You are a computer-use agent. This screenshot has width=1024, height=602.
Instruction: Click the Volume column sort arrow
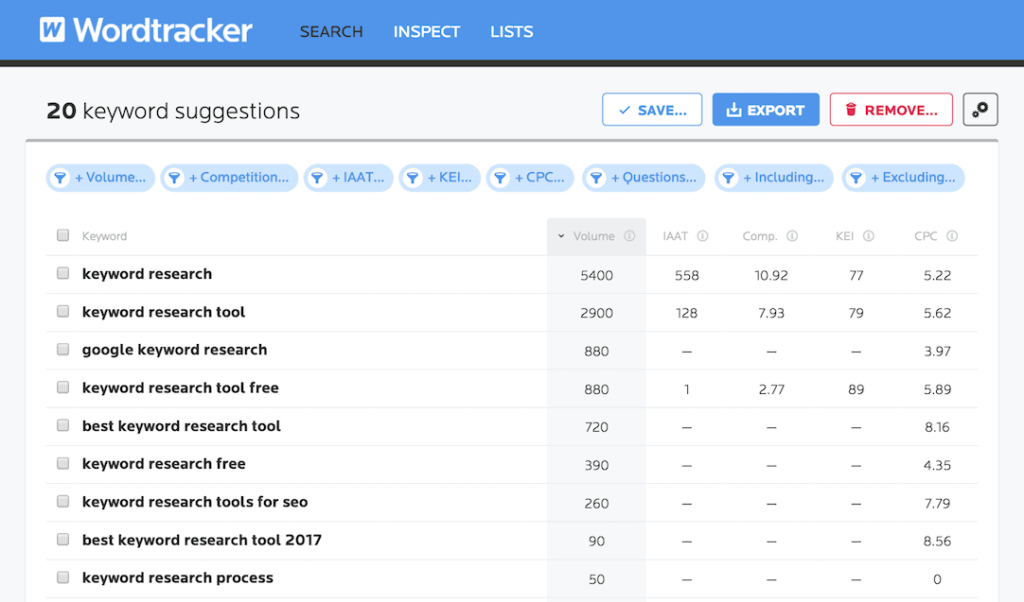tap(561, 236)
